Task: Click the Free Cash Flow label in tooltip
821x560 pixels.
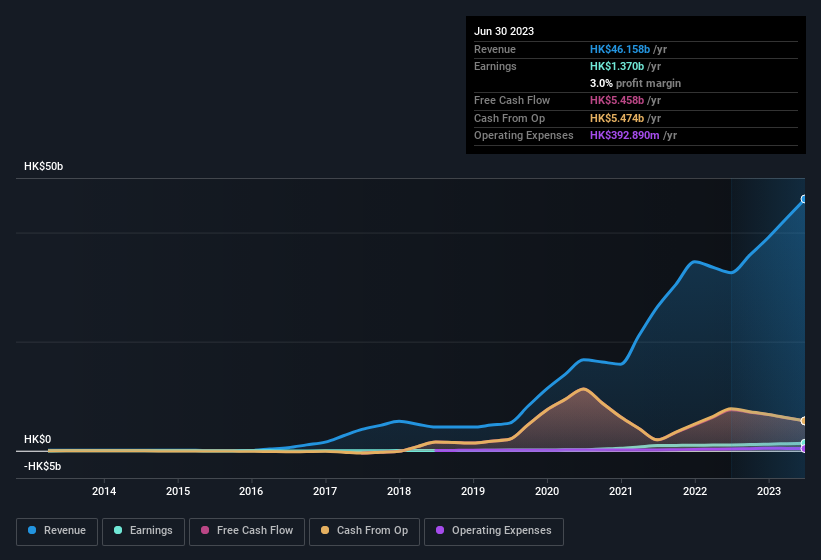Action: point(512,100)
